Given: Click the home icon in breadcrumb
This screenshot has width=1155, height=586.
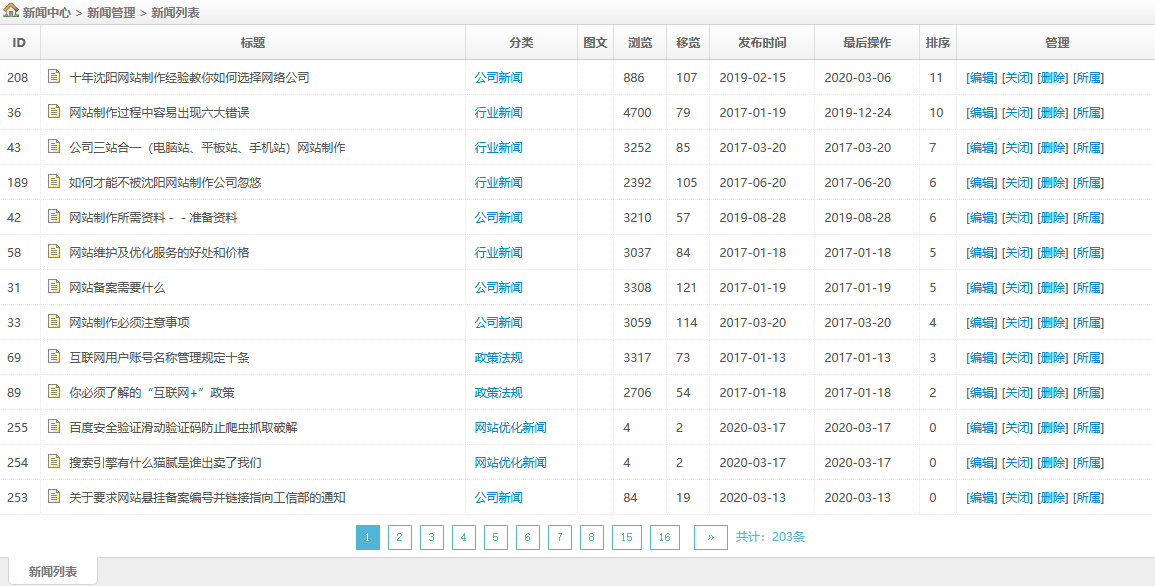Looking at the screenshot, I should pyautogui.click(x=11, y=12).
